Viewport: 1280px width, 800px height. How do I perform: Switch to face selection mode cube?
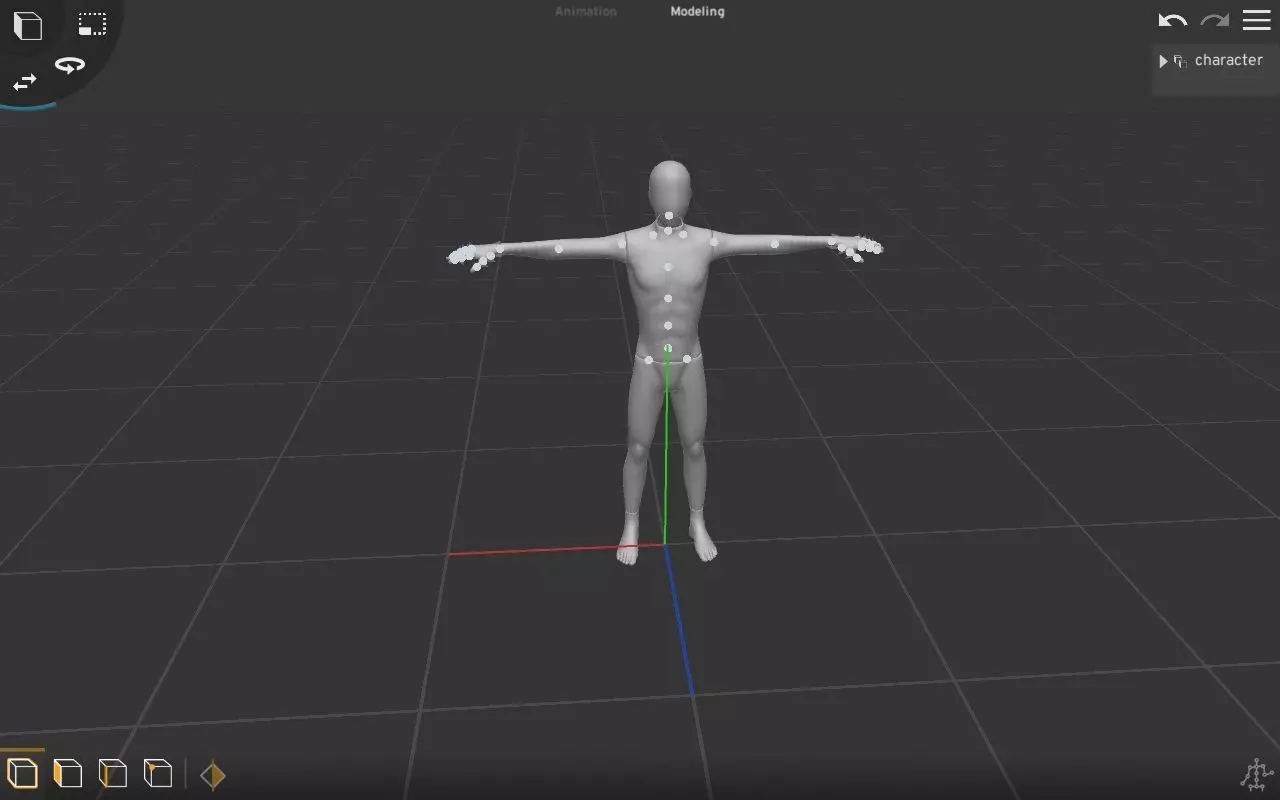click(x=67, y=773)
